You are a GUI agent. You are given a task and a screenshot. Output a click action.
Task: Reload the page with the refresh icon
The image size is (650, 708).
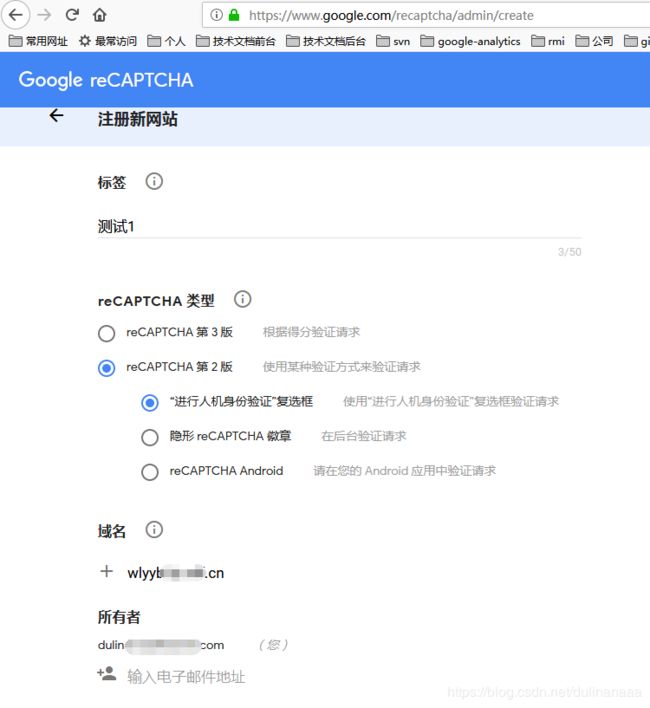tap(72, 15)
